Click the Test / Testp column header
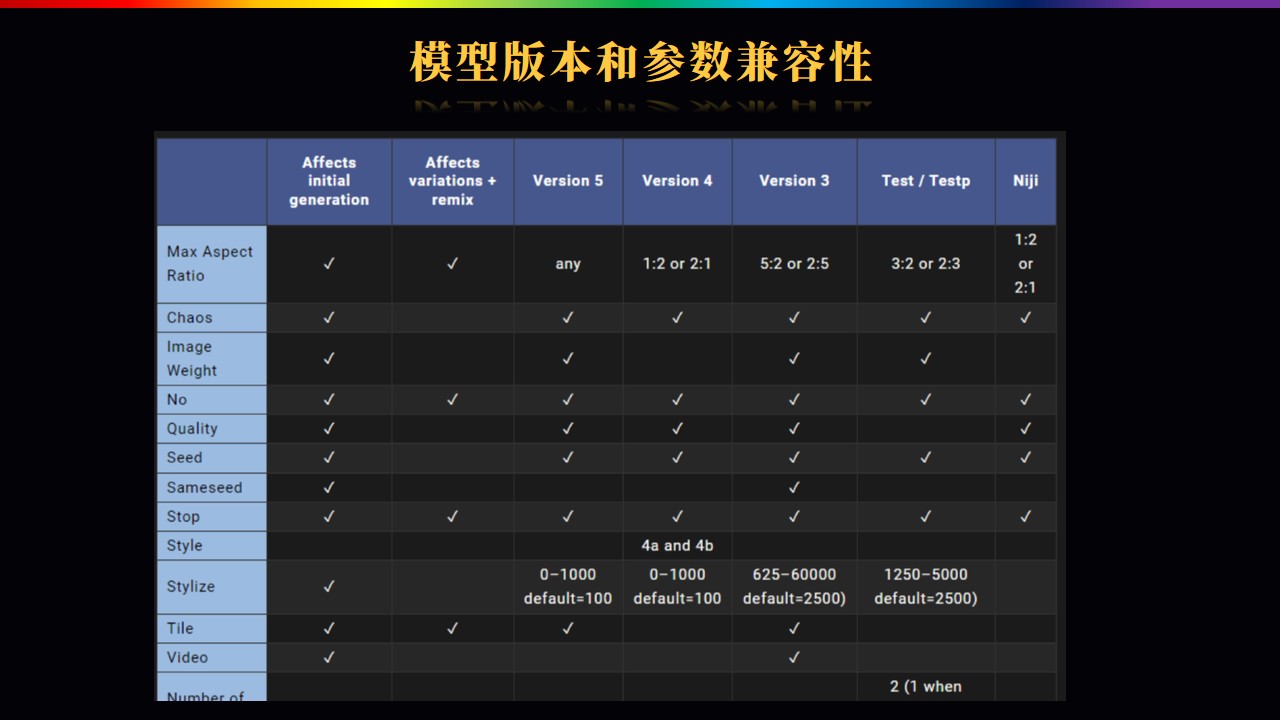1280x720 pixels. (925, 181)
